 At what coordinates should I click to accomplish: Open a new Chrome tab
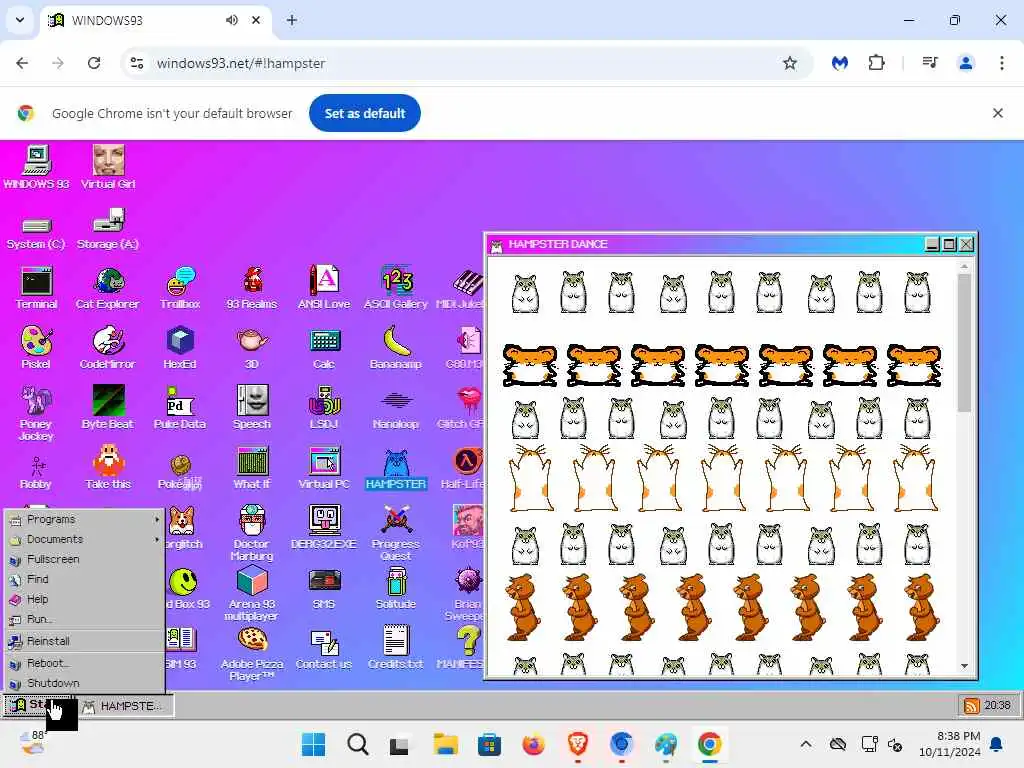pos(291,20)
